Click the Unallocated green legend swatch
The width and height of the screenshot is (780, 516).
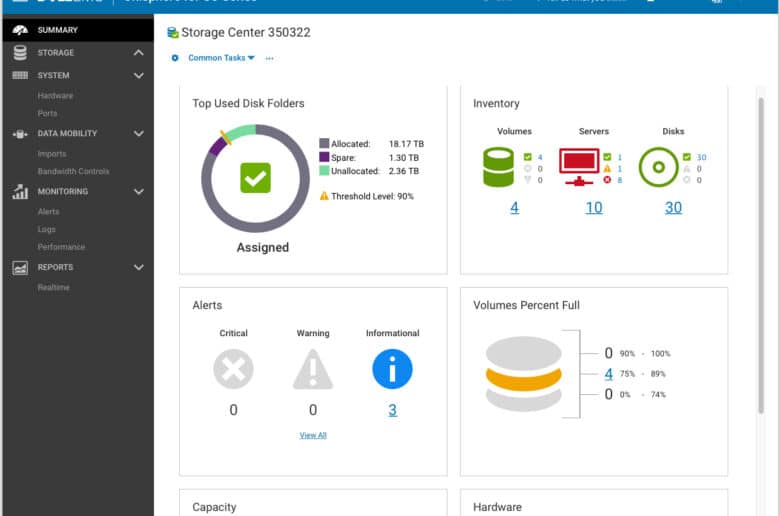(x=324, y=171)
